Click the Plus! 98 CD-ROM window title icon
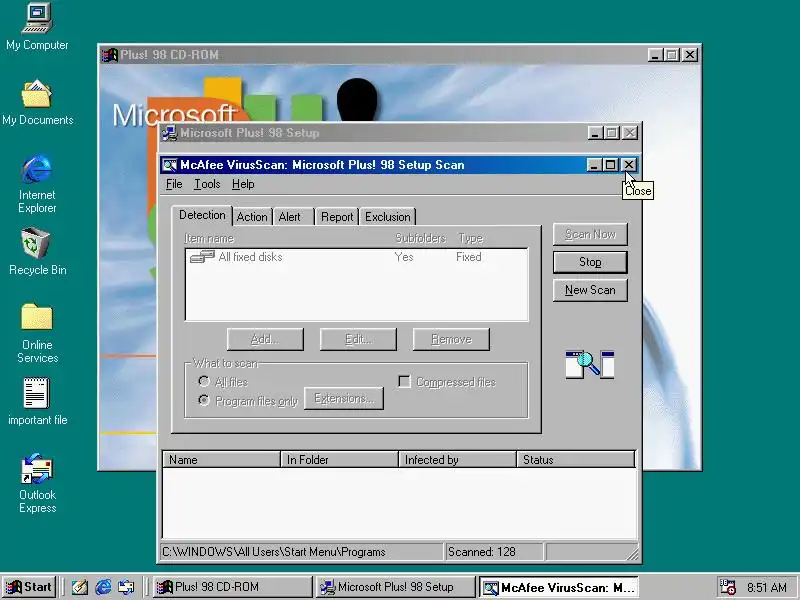Screen dimensions: 800x600 [109, 55]
